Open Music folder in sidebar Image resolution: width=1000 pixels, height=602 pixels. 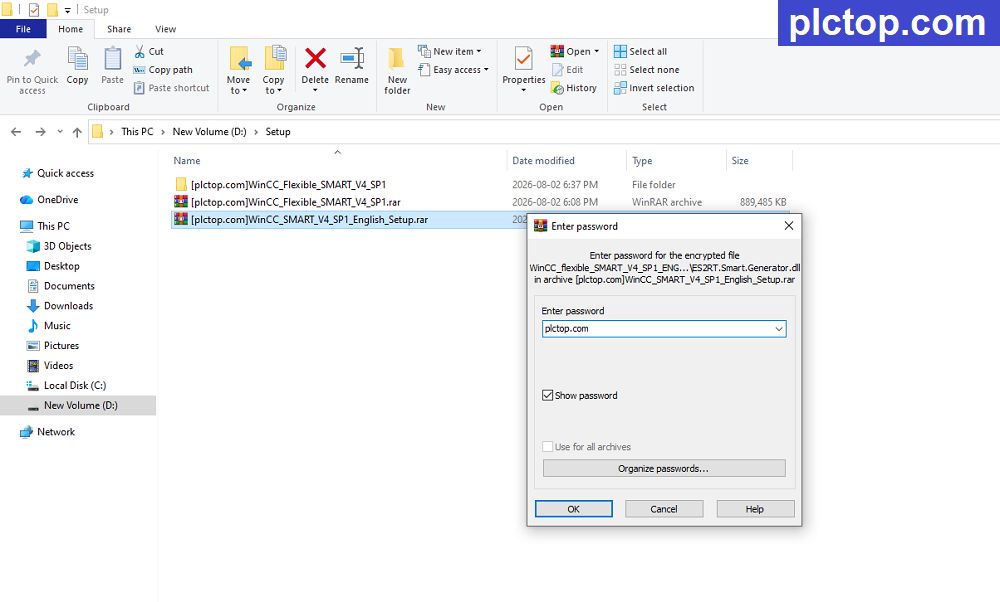pyautogui.click(x=48, y=326)
